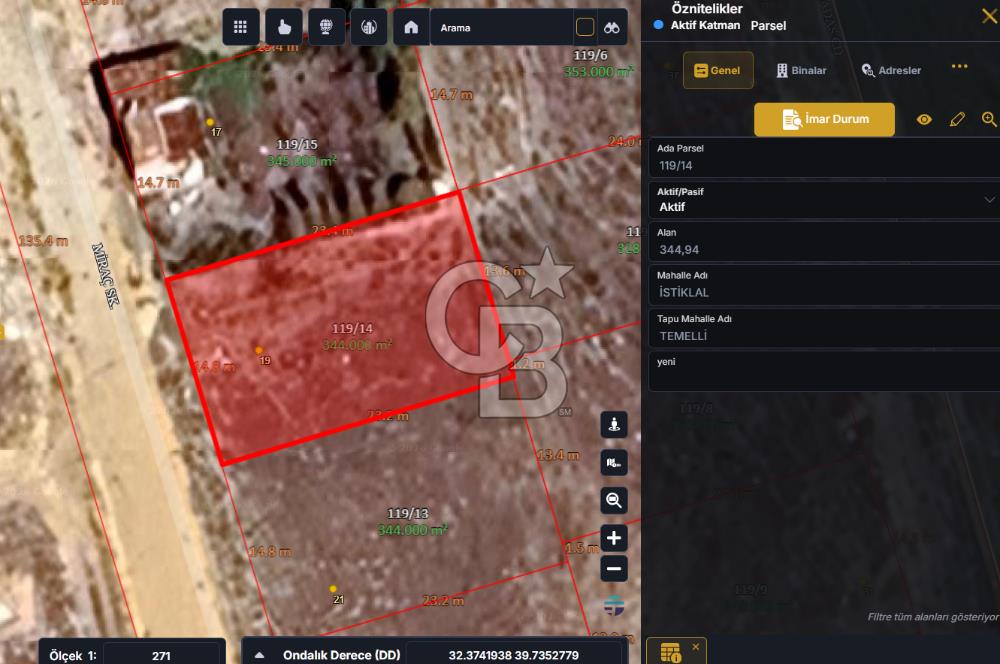Click the Ölçek scale value 271
This screenshot has width=1000, height=664.
click(161, 656)
